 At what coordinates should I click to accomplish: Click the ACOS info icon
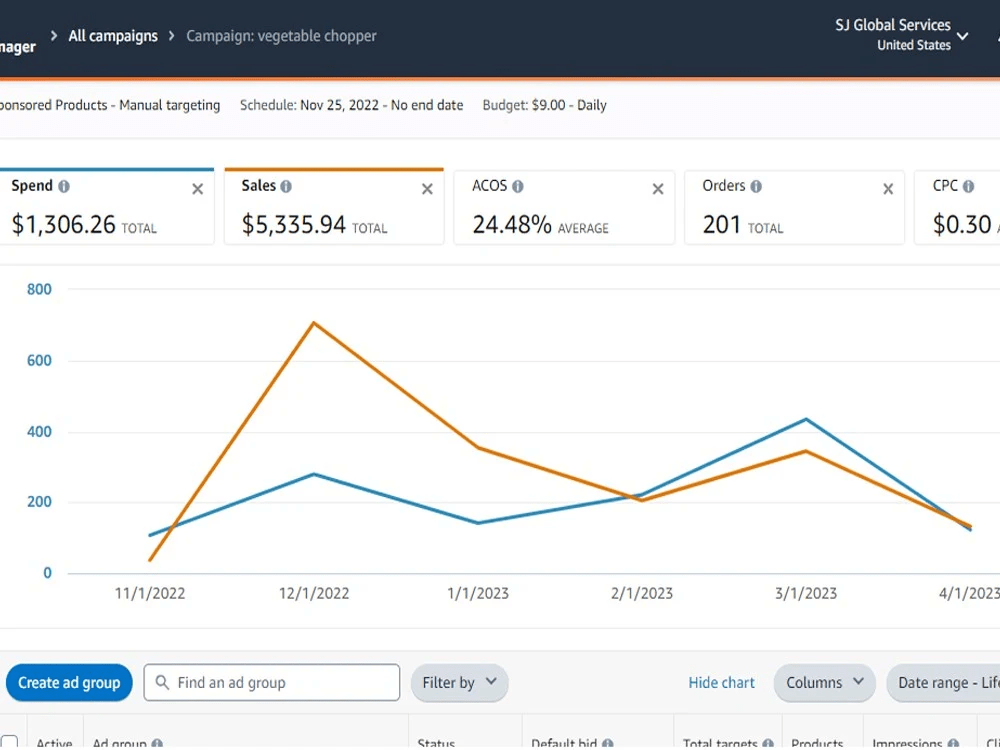[518, 186]
